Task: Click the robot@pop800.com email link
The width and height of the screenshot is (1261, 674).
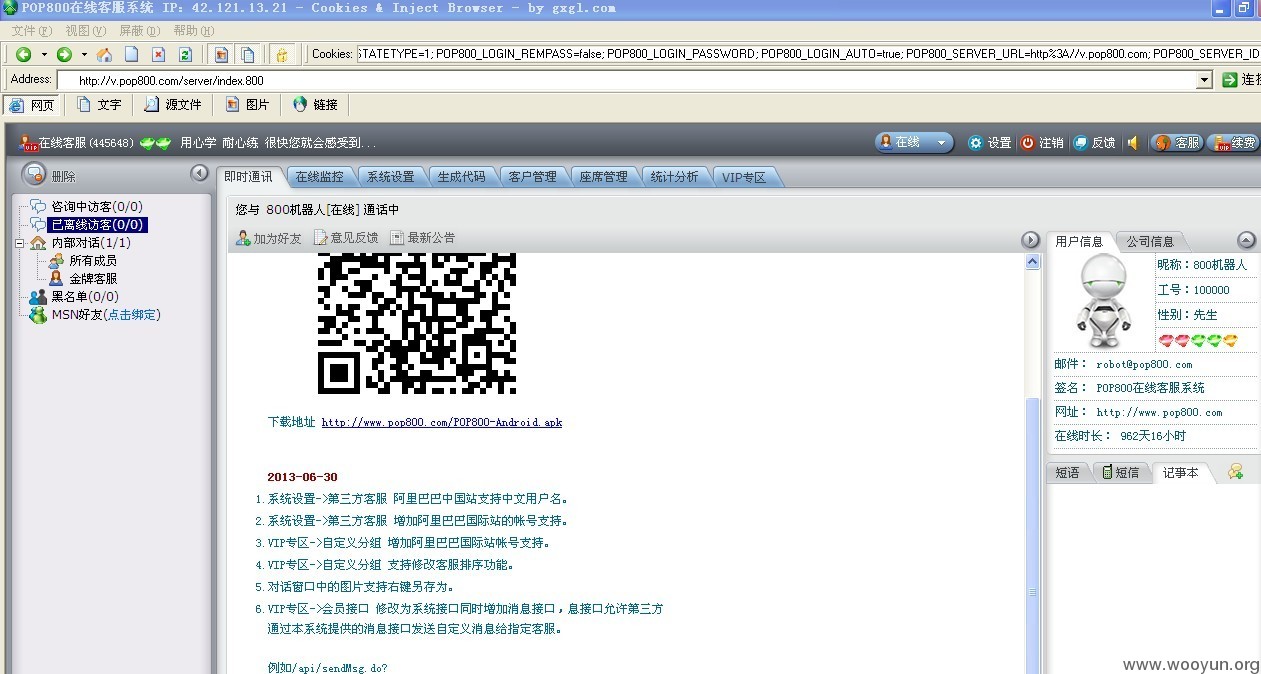Action: (1144, 365)
